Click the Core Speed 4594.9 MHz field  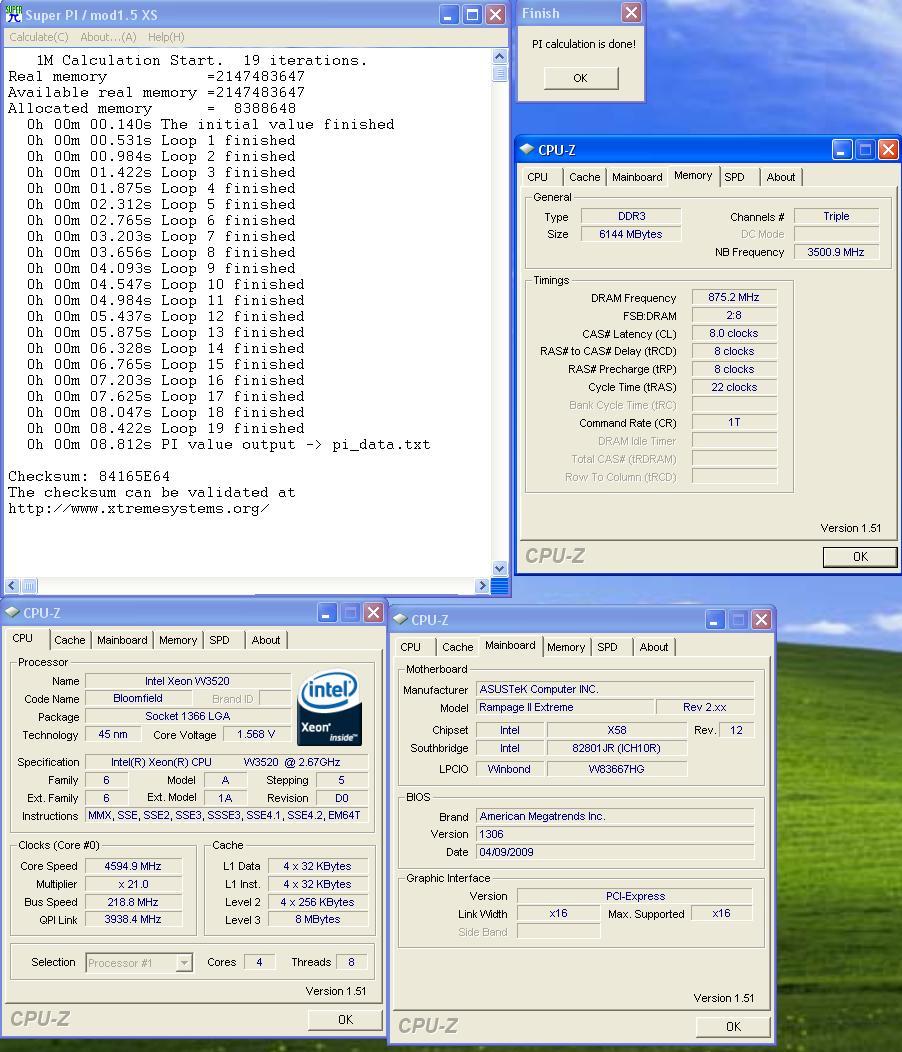point(133,866)
